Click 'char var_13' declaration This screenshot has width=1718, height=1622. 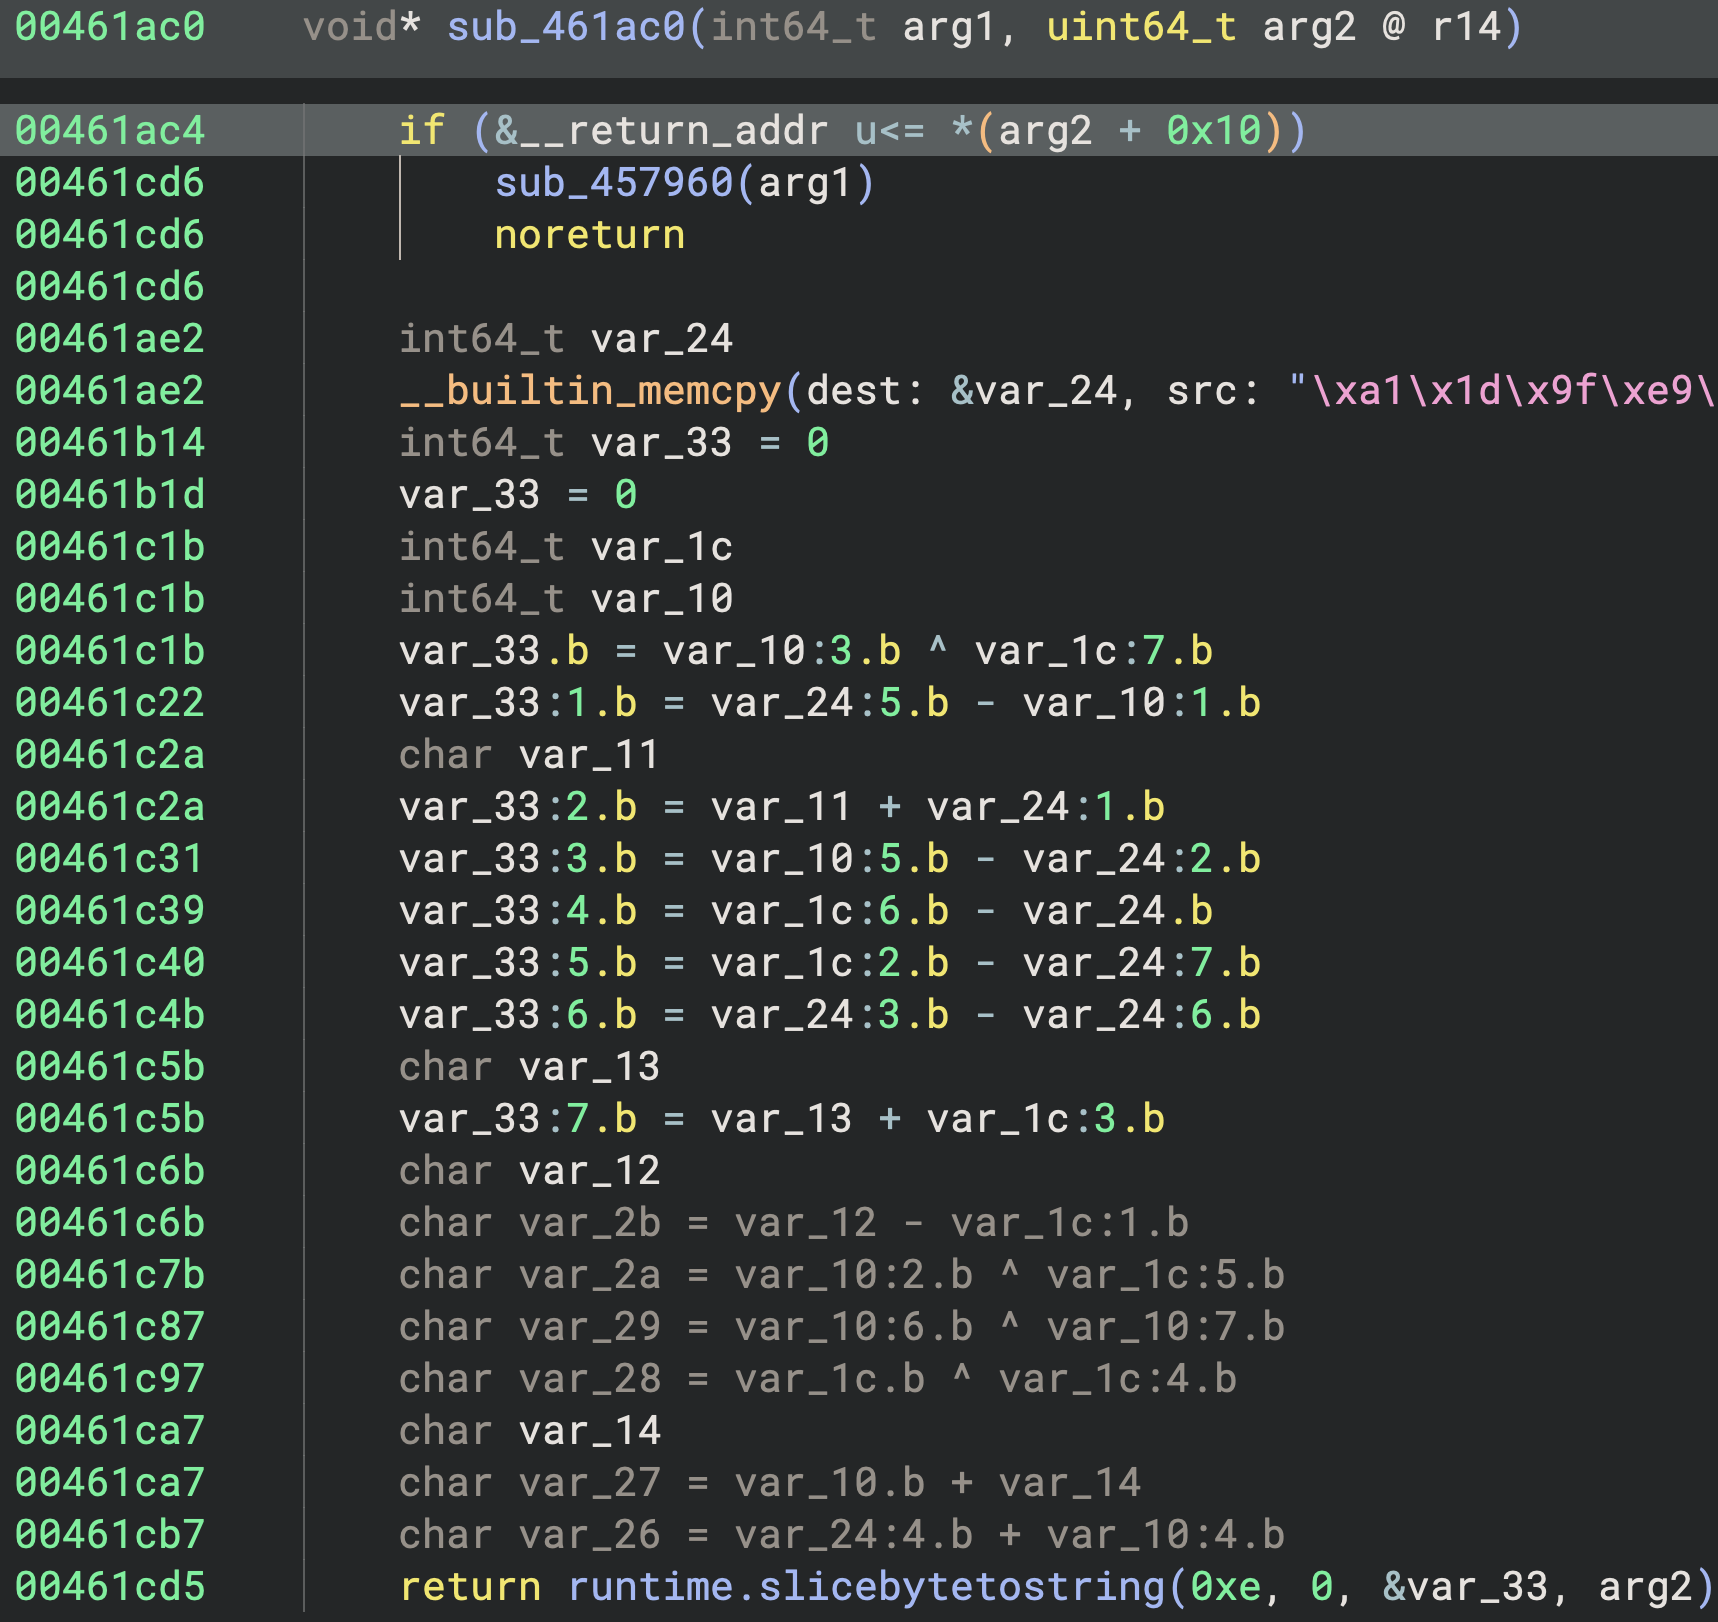point(529,1067)
